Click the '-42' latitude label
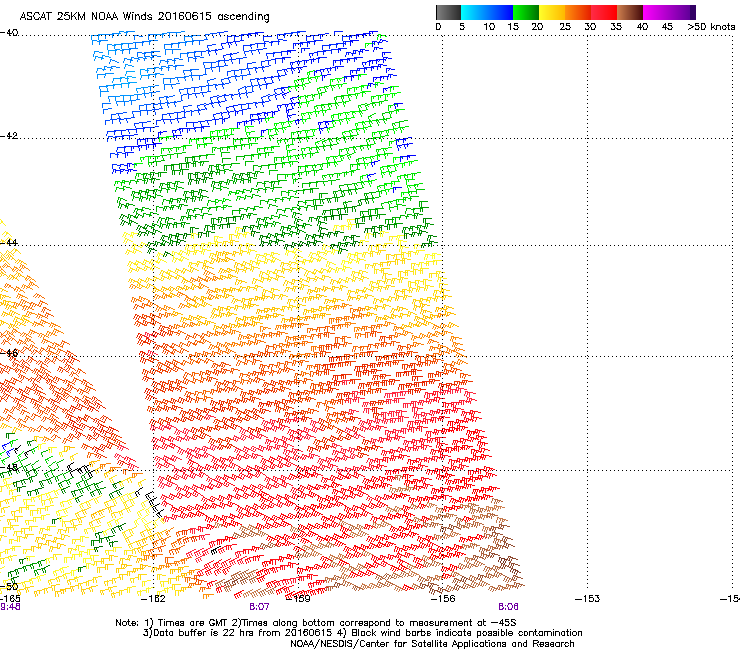Screen dimensions: 740x650 [x=9, y=136]
